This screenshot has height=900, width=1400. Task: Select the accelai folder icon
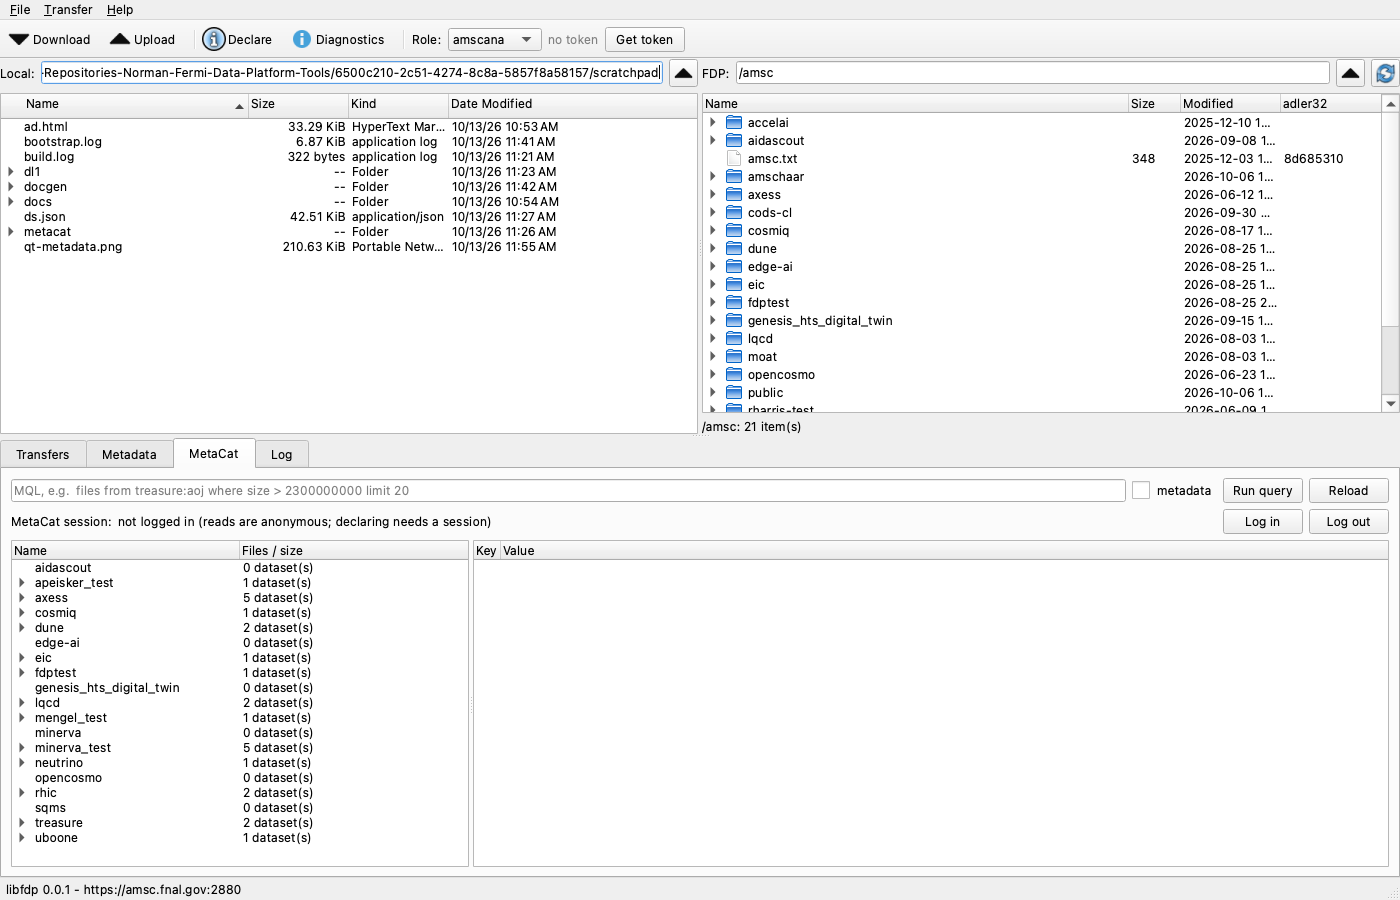pos(734,123)
